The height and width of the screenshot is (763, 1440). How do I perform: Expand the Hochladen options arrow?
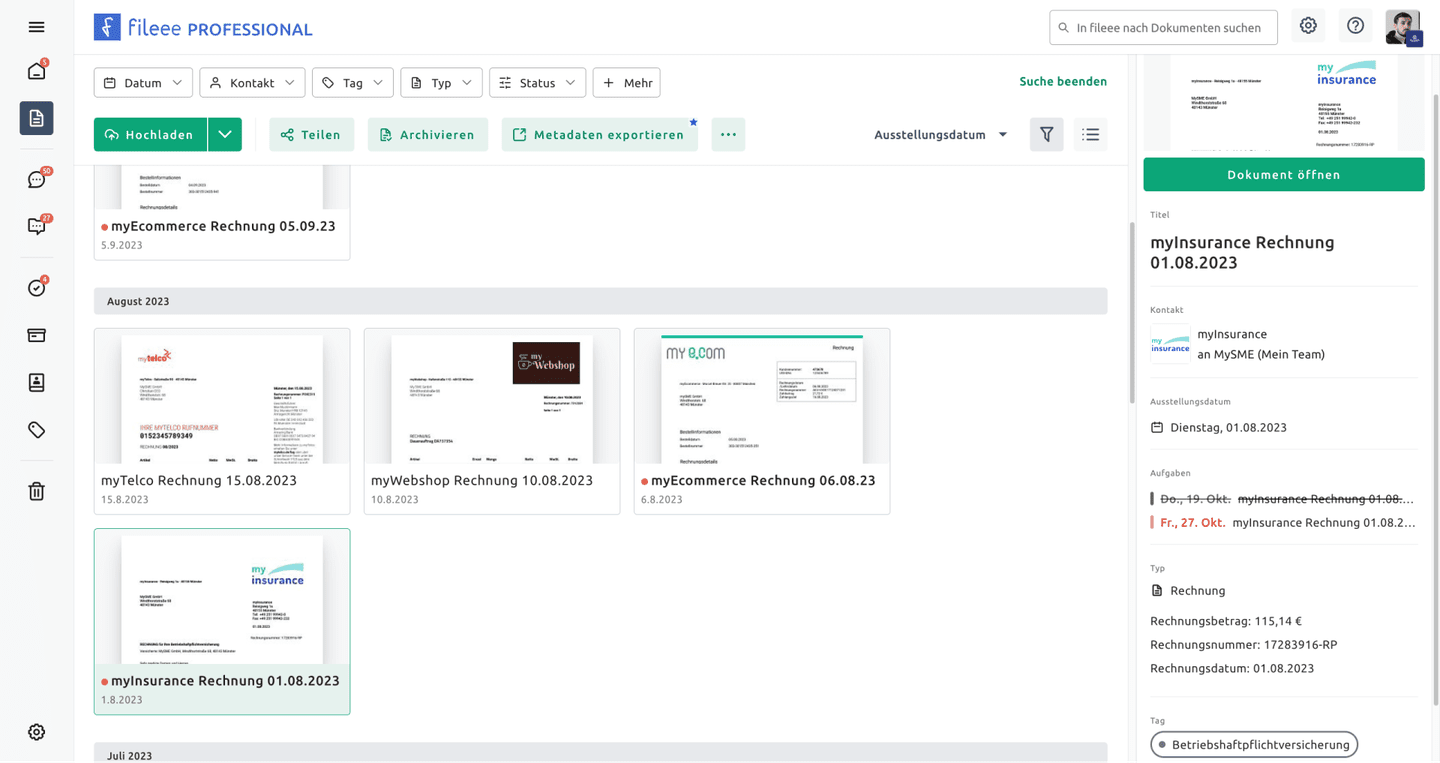(225, 135)
